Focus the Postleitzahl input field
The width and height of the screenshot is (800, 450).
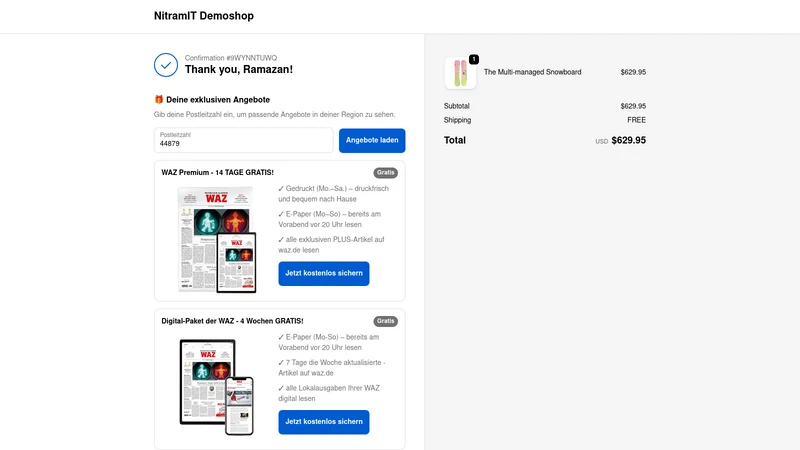coord(243,140)
